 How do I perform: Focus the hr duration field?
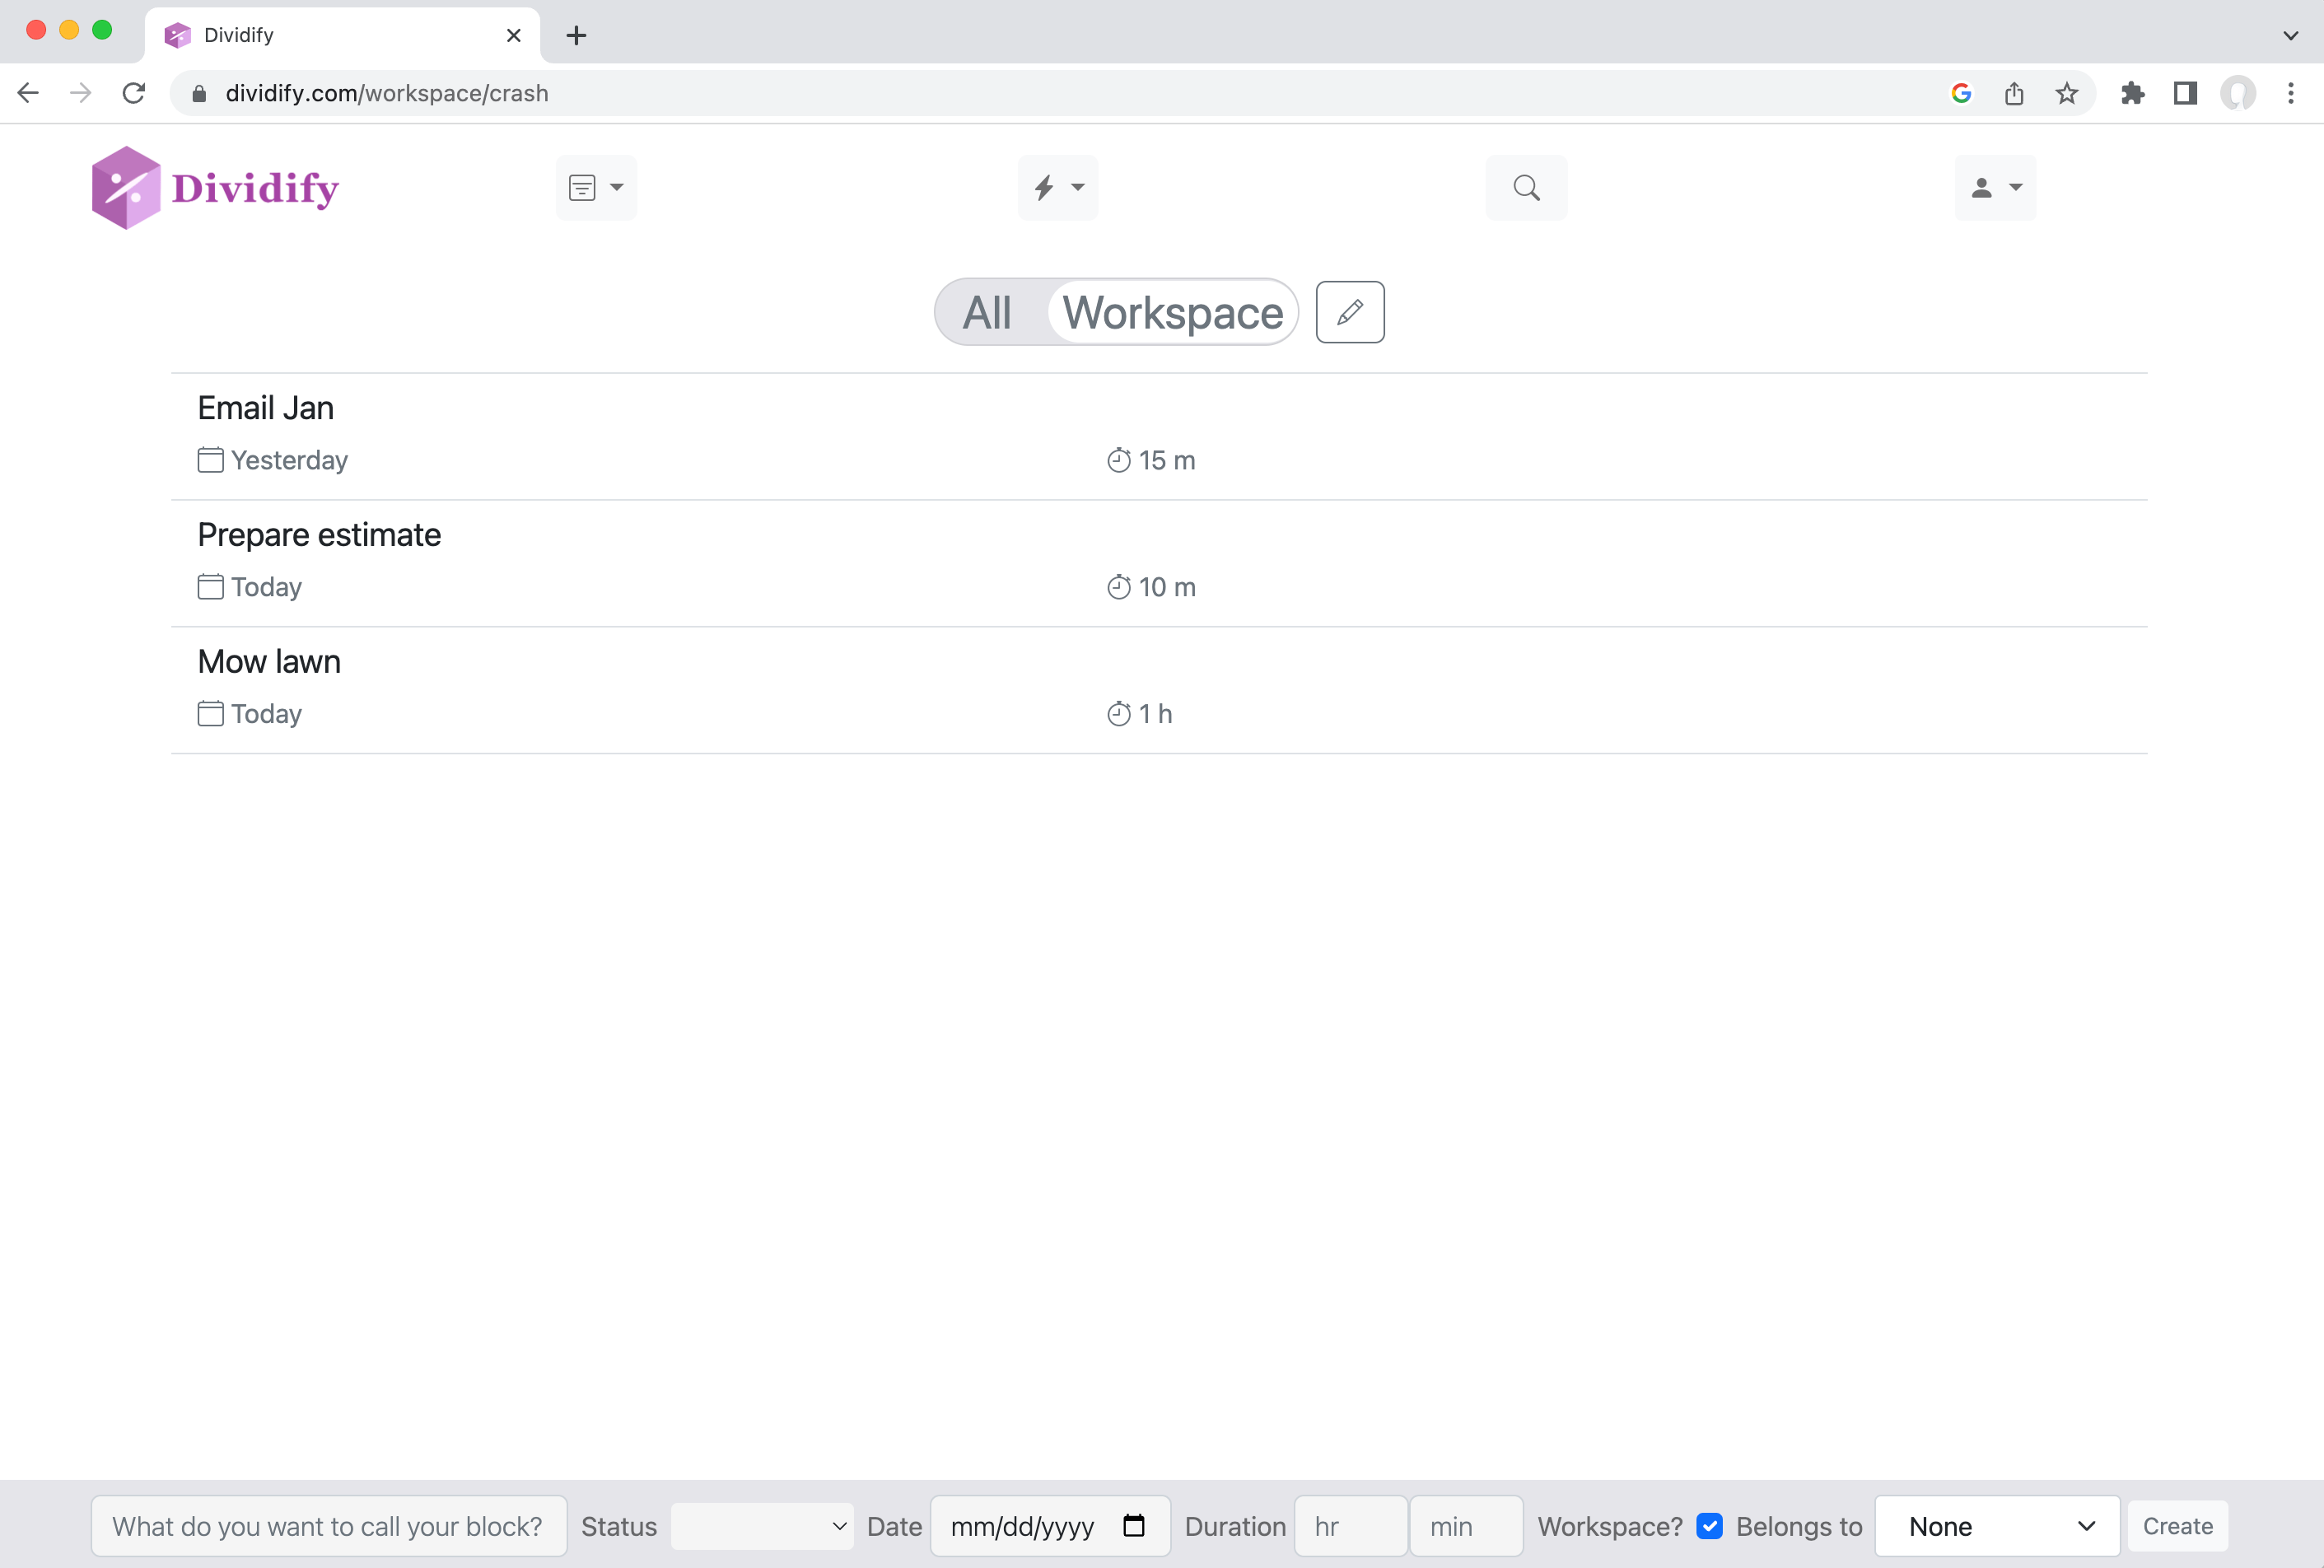click(x=1350, y=1526)
